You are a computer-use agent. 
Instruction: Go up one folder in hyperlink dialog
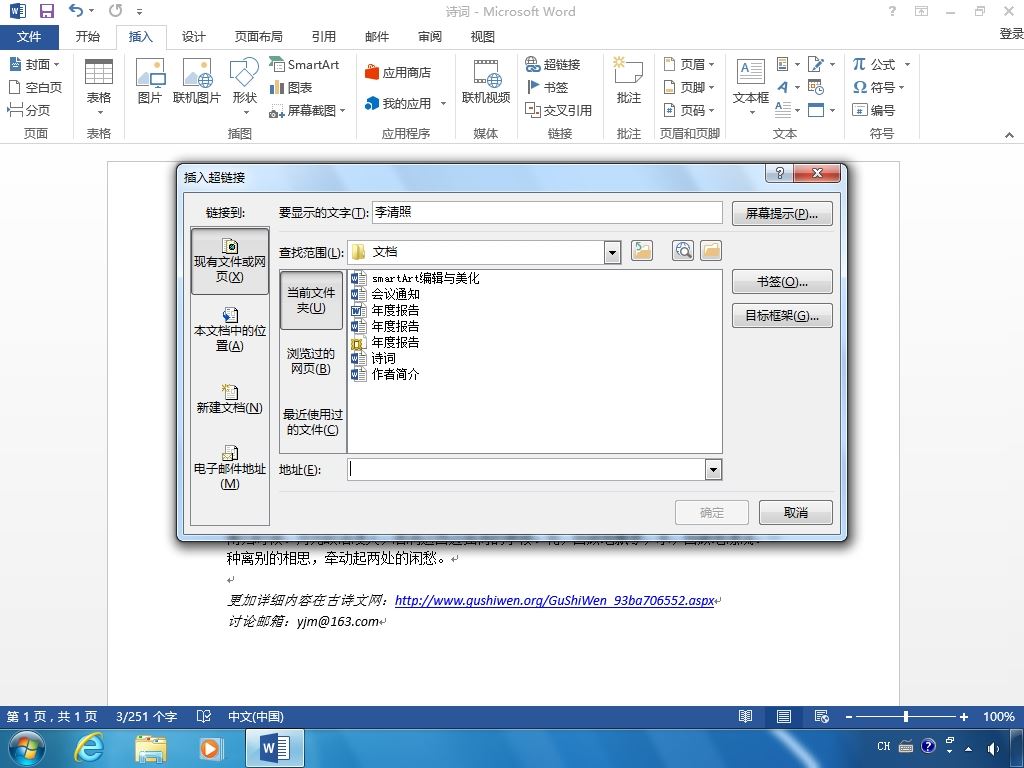pos(642,251)
